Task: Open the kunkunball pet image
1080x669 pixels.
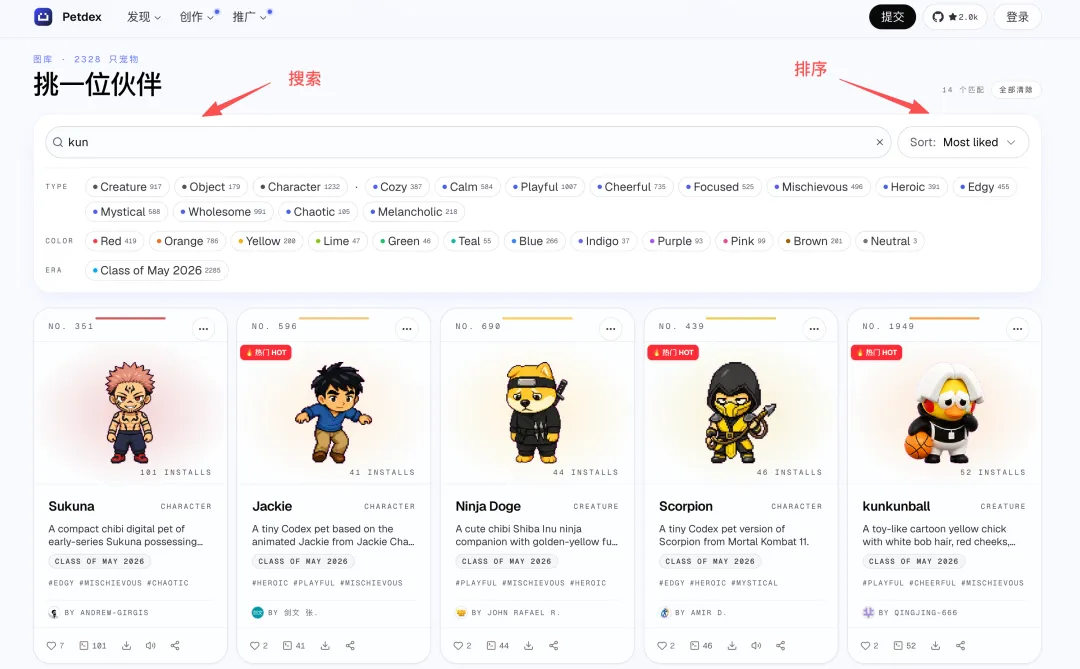Action: pyautogui.click(x=944, y=412)
